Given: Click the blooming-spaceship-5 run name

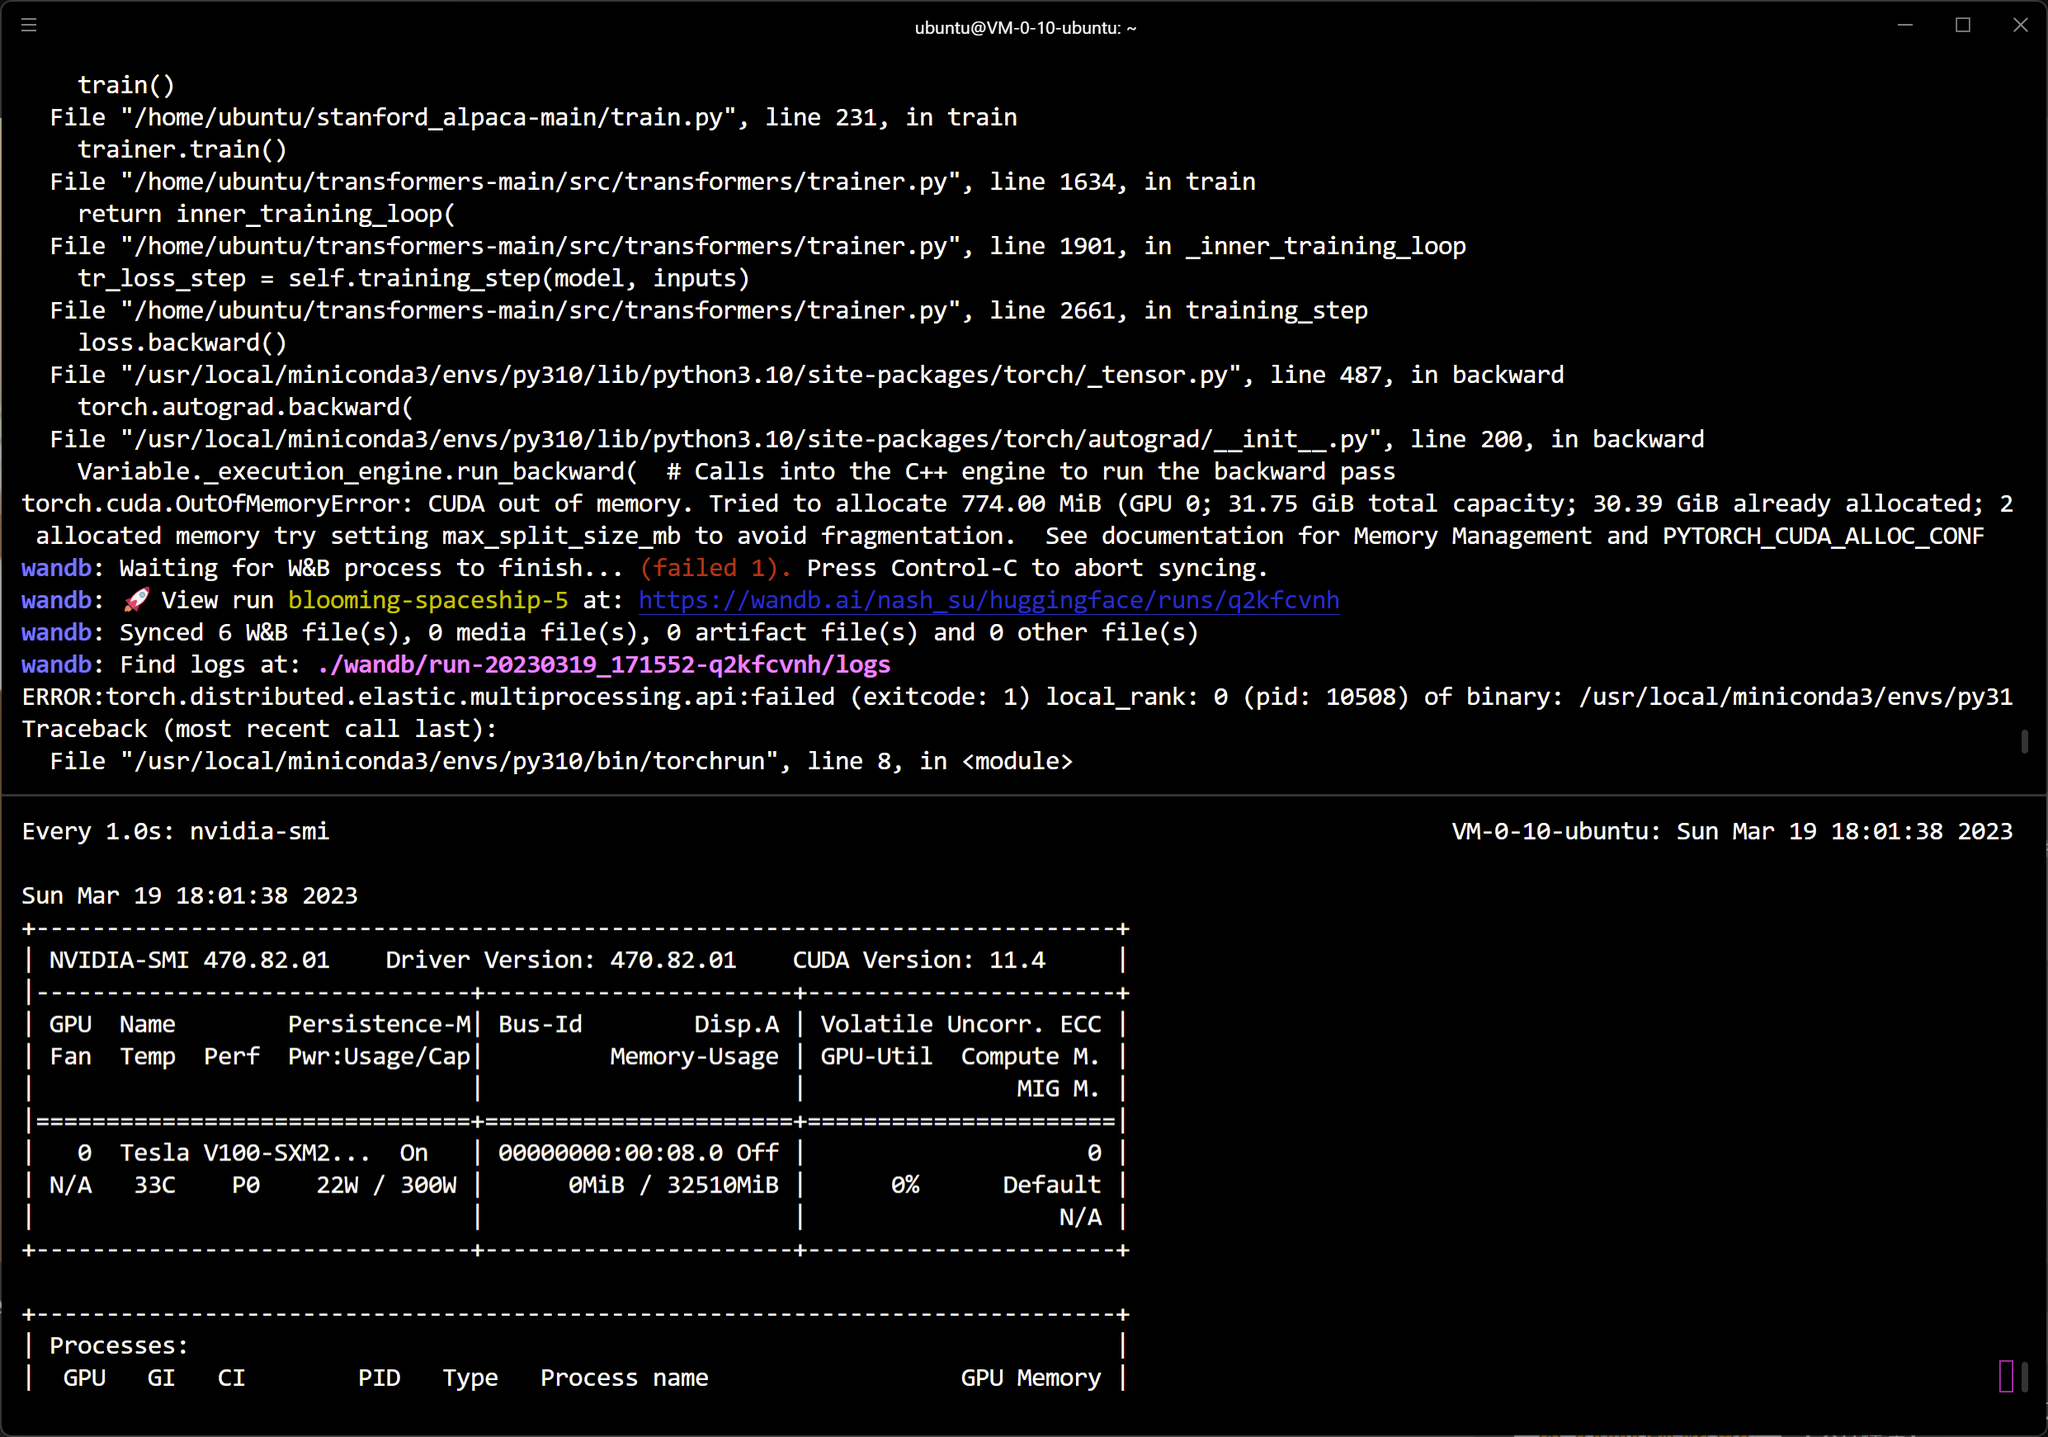Looking at the screenshot, I should point(427,600).
